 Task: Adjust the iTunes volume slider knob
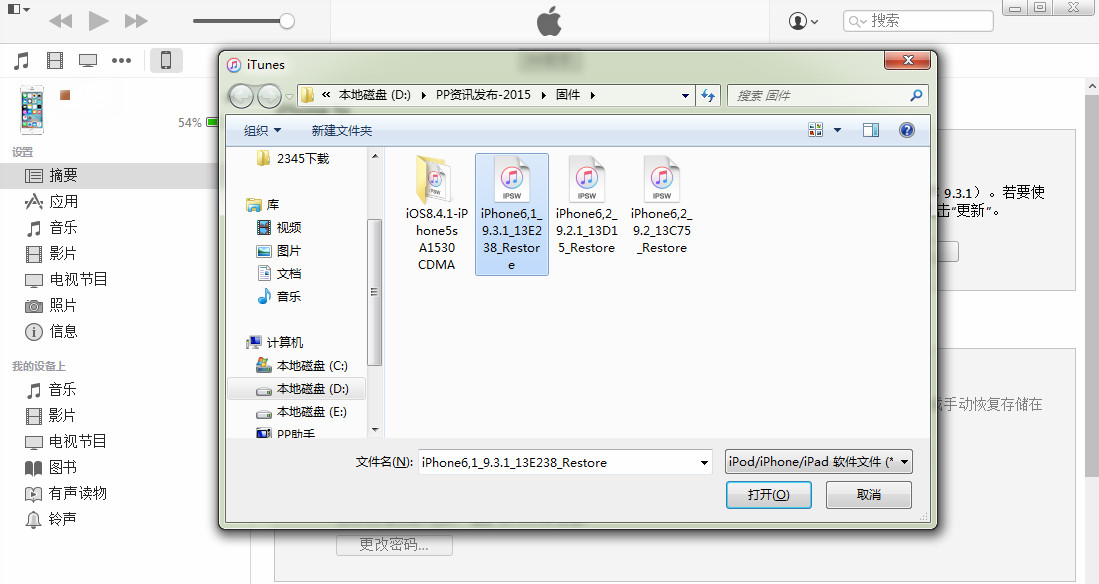[287, 21]
